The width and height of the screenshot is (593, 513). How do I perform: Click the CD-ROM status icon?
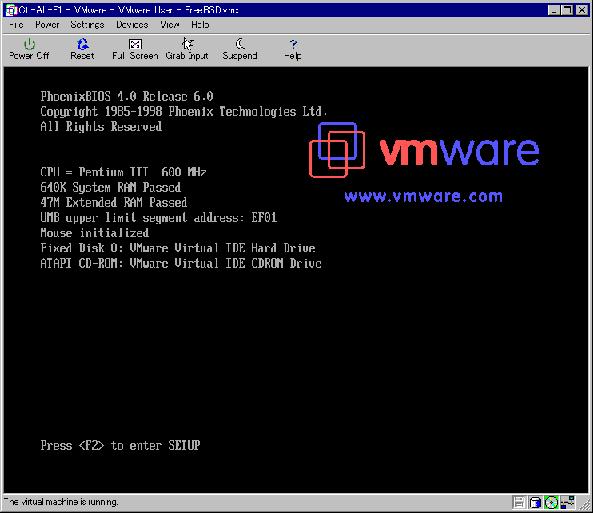(551, 502)
